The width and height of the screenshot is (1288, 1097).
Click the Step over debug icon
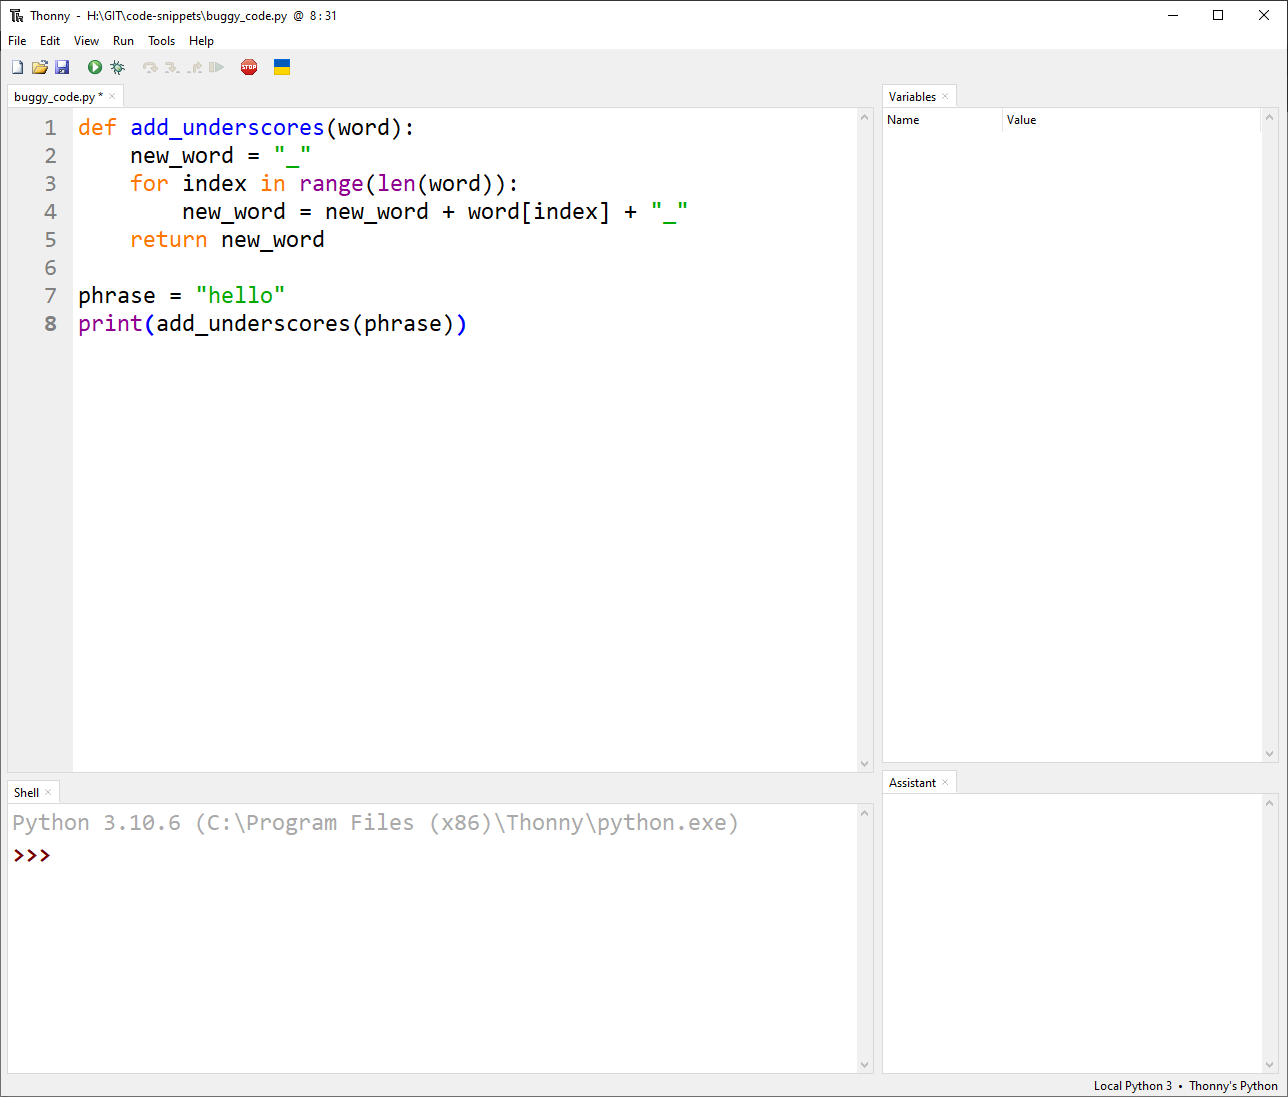150,67
